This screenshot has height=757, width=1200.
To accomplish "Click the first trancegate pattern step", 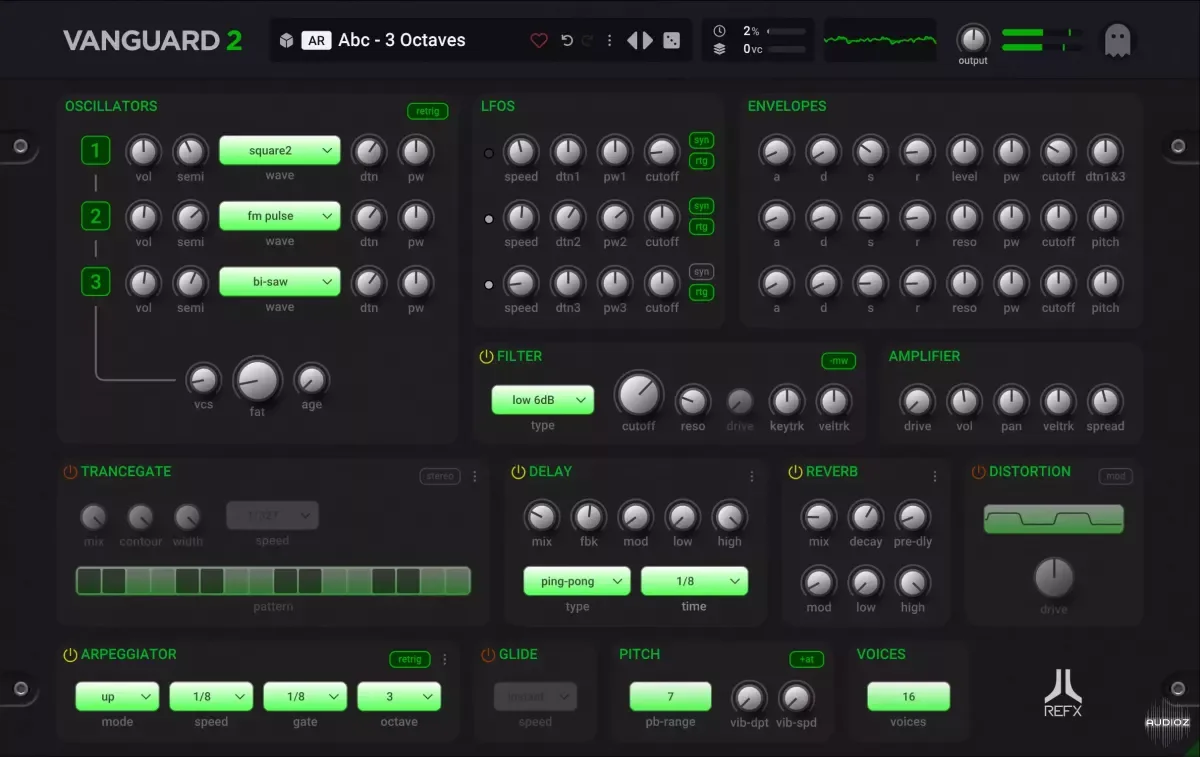I will click(x=89, y=581).
